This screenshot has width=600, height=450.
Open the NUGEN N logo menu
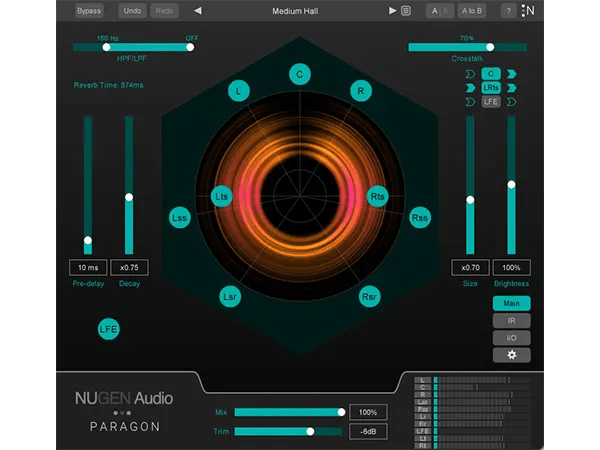(x=528, y=11)
